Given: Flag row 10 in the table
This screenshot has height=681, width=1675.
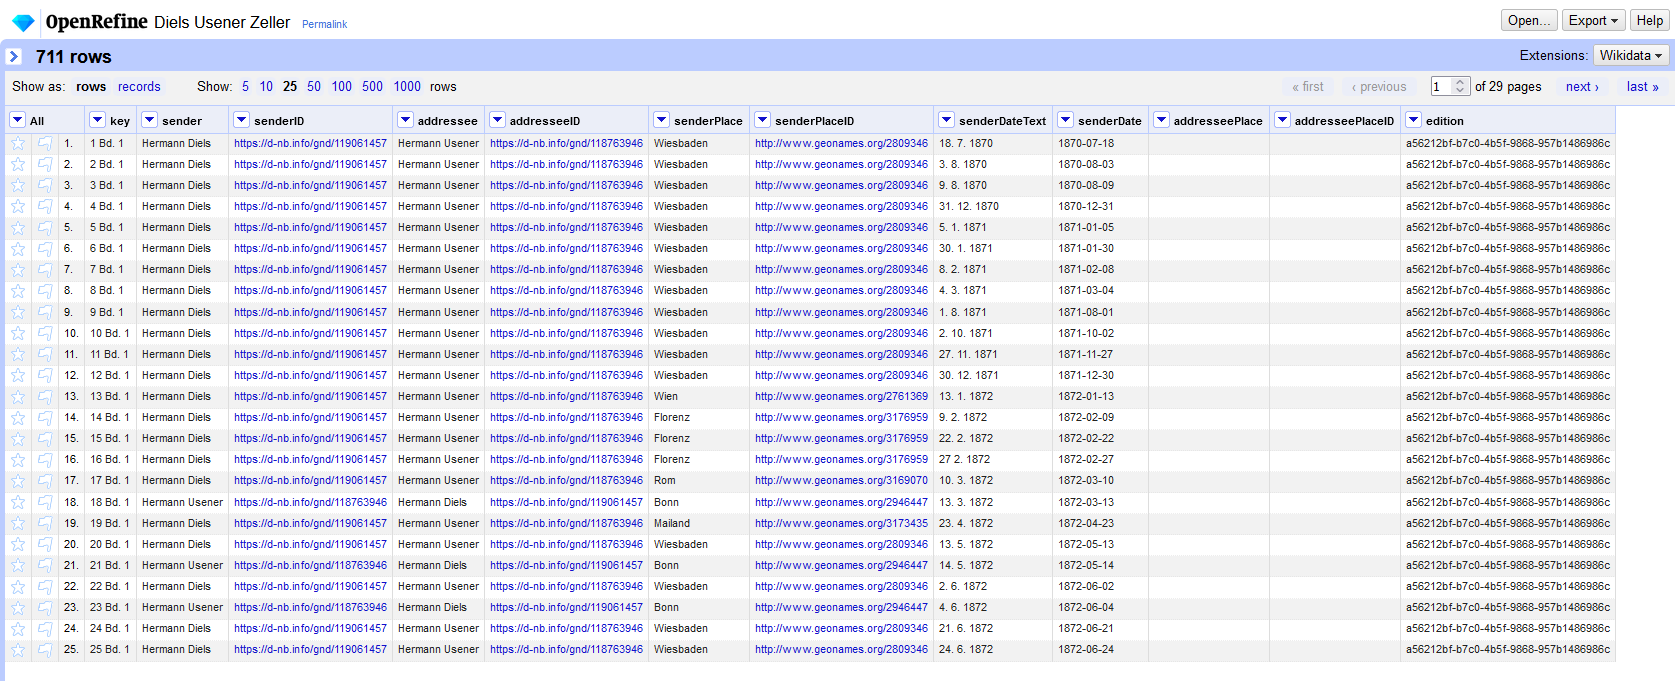Looking at the screenshot, I should click(45, 333).
